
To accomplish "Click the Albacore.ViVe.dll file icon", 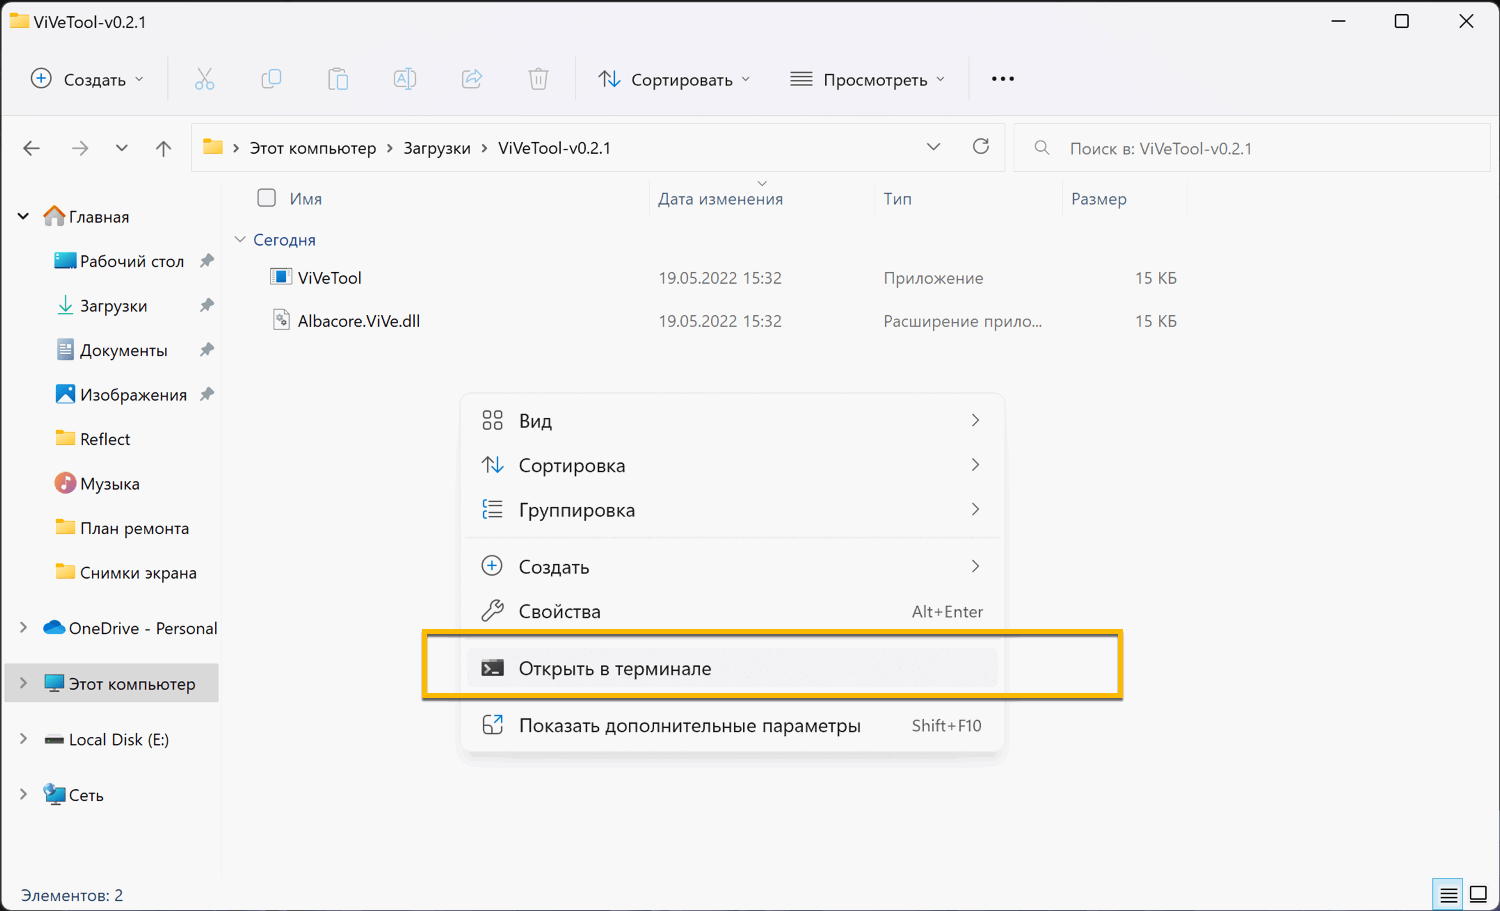I will click(281, 320).
